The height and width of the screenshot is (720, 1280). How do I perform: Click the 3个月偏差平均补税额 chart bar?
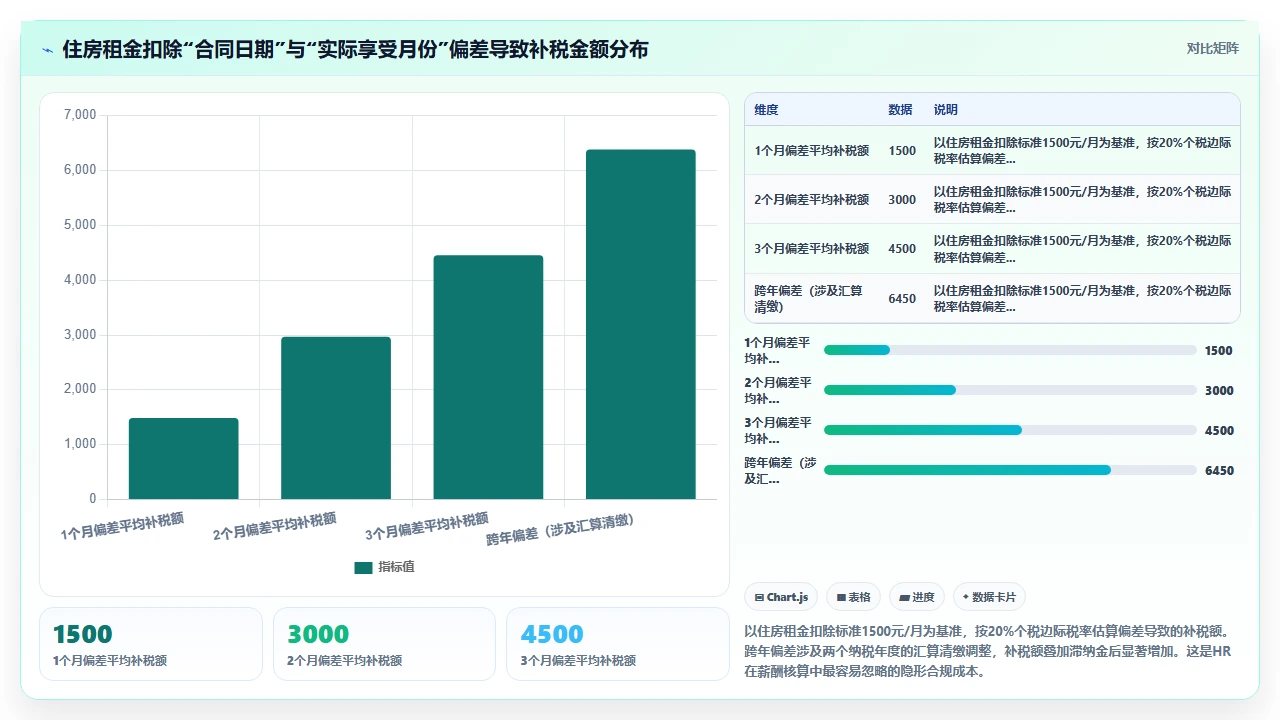(x=488, y=377)
